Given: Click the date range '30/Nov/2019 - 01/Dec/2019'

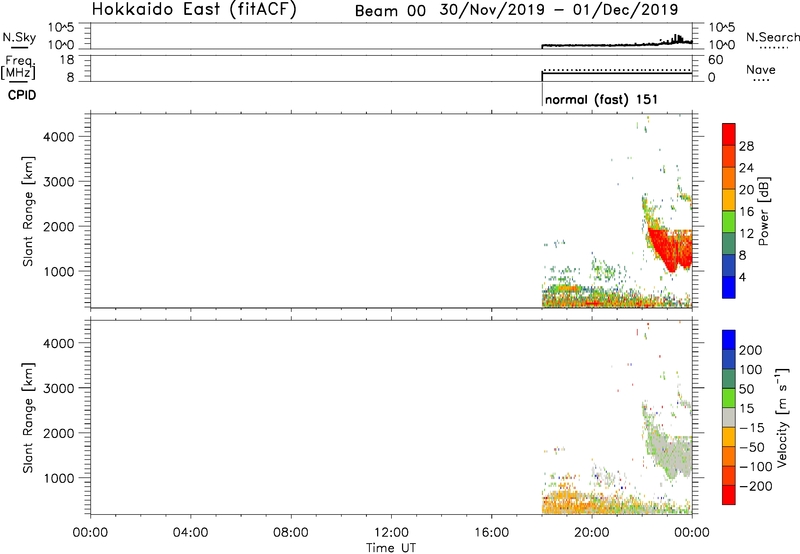Looking at the screenshot, I should click(559, 10).
